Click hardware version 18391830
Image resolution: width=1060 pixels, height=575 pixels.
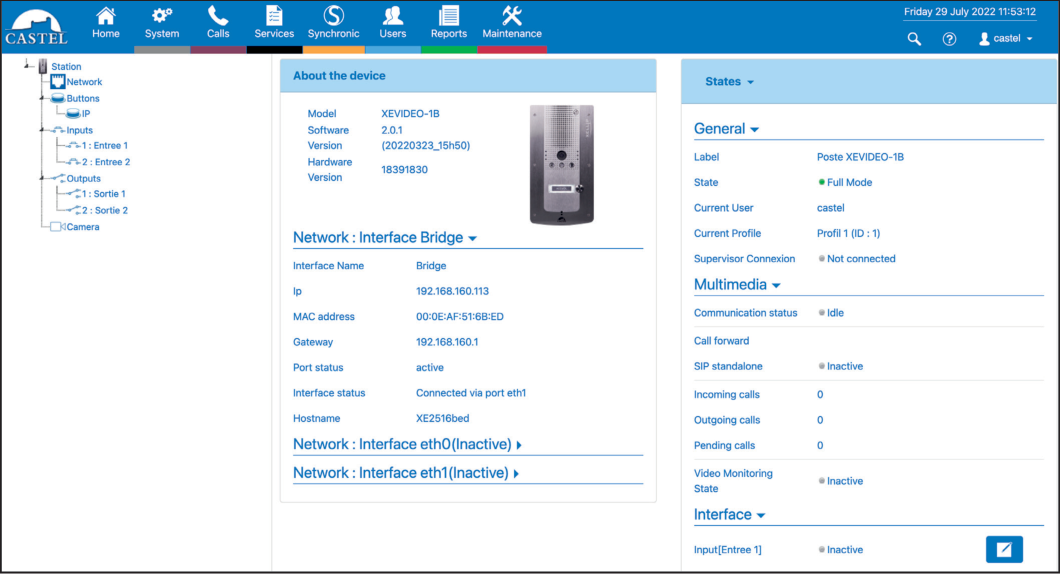coord(404,170)
